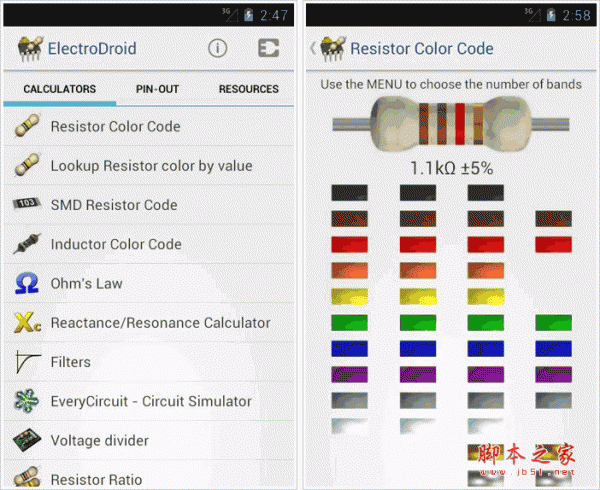Tap the Xc reactance icon

pos(27,322)
